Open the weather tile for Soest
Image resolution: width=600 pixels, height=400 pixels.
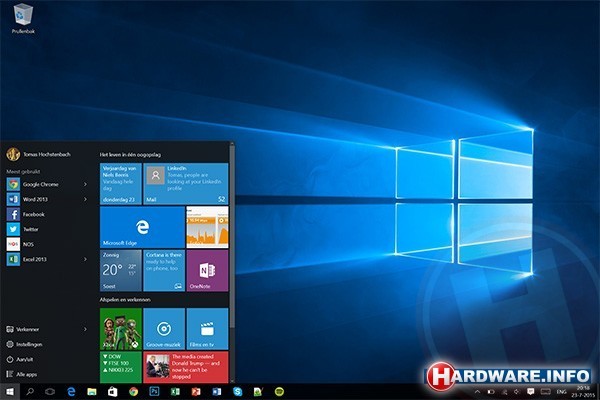click(x=121, y=270)
